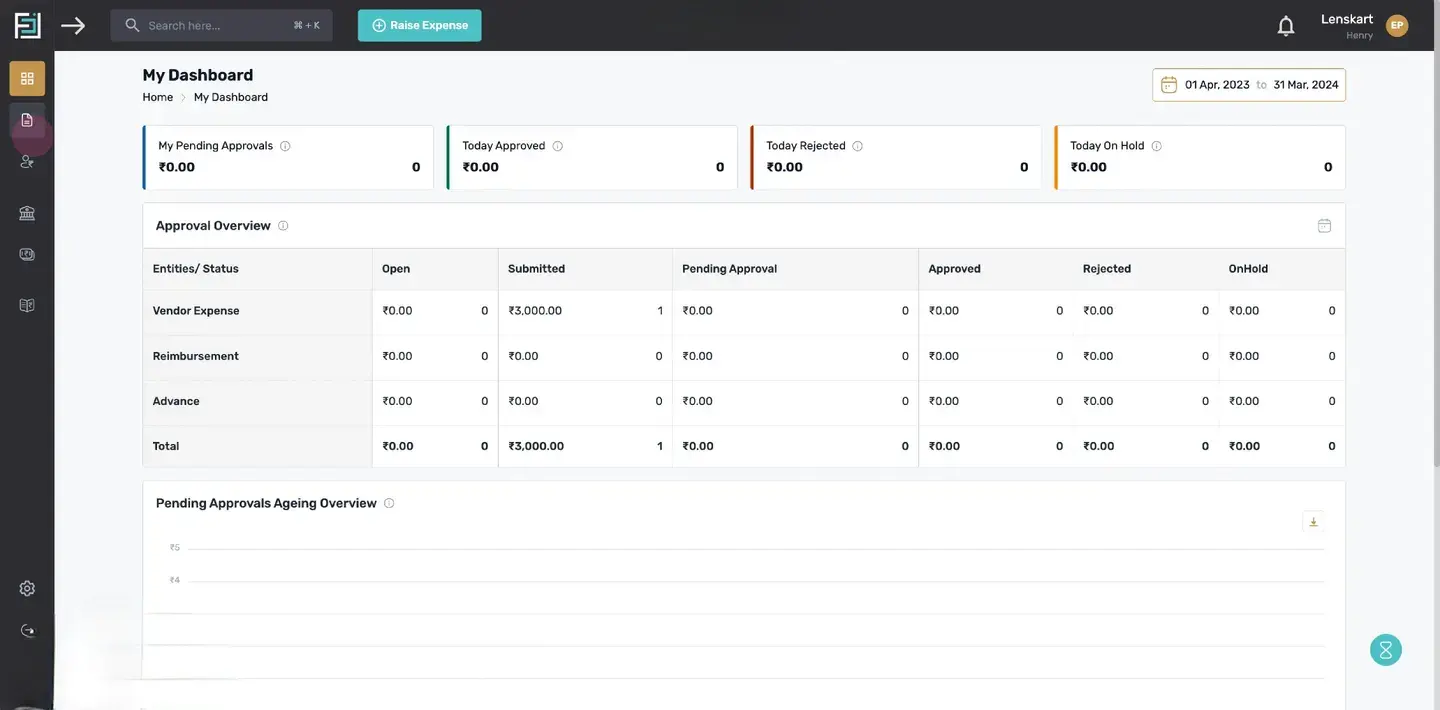Open the settings gear in sidebar
Screen dimensions: 1440x710
pyautogui.click(x=27, y=588)
